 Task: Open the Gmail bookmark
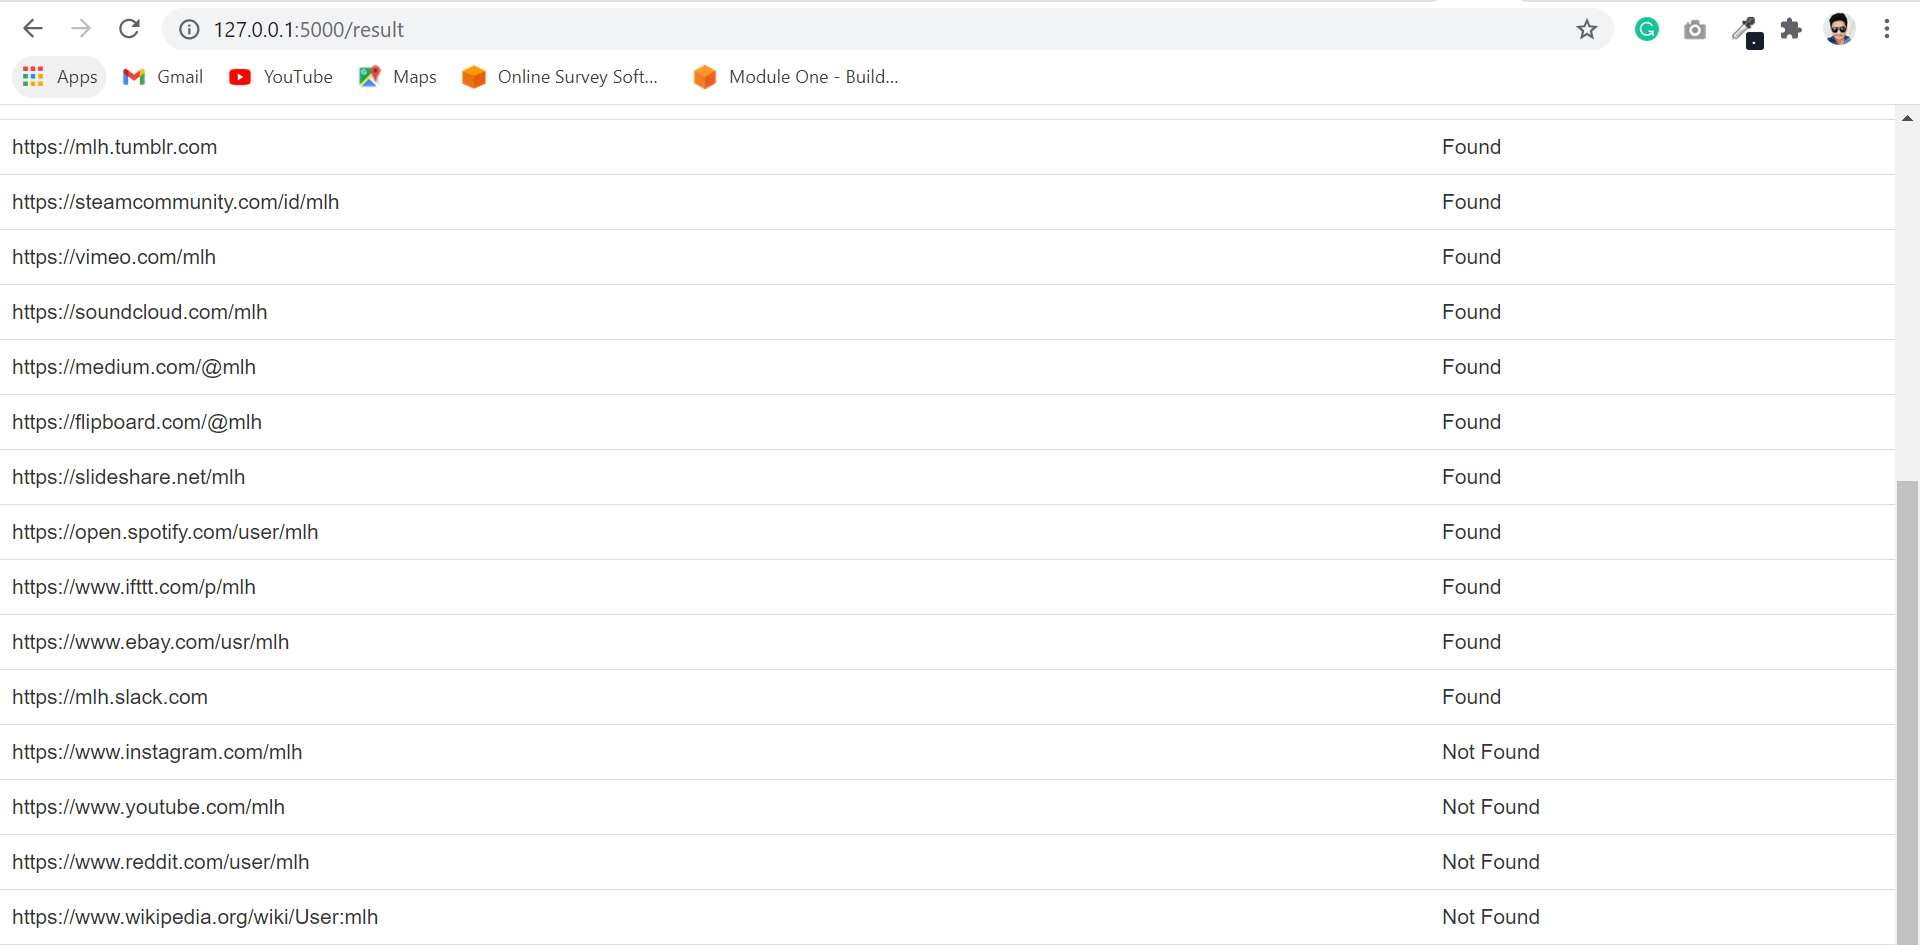click(x=163, y=77)
